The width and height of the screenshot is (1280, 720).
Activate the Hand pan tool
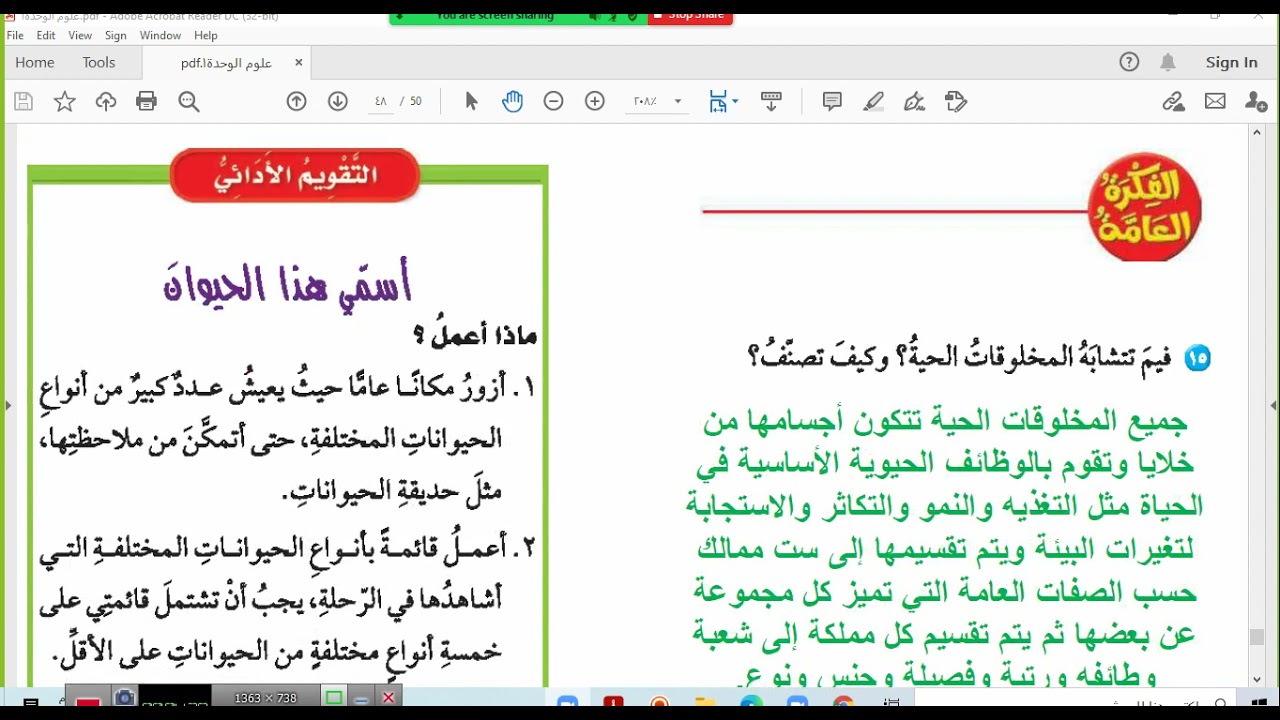[x=512, y=101]
